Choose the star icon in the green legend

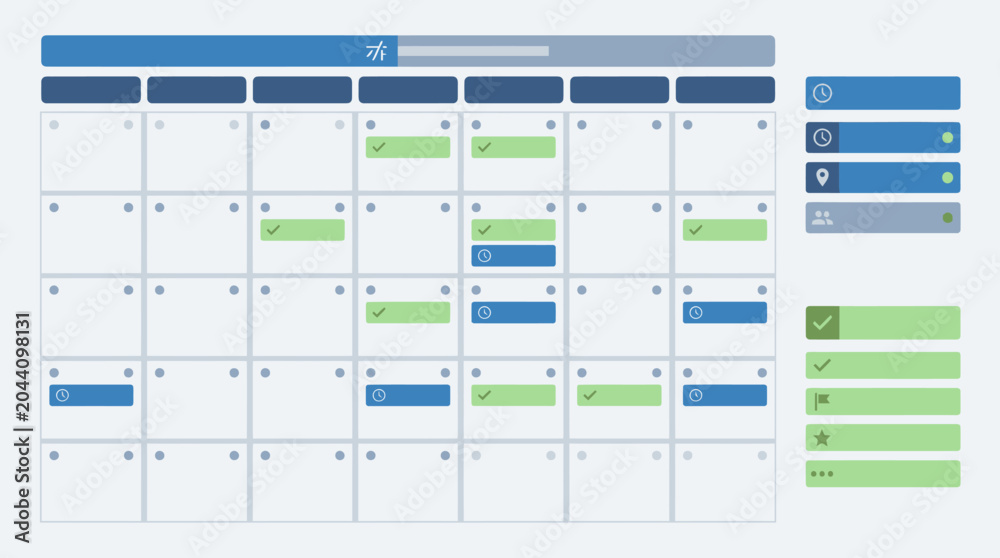pyautogui.click(x=822, y=437)
